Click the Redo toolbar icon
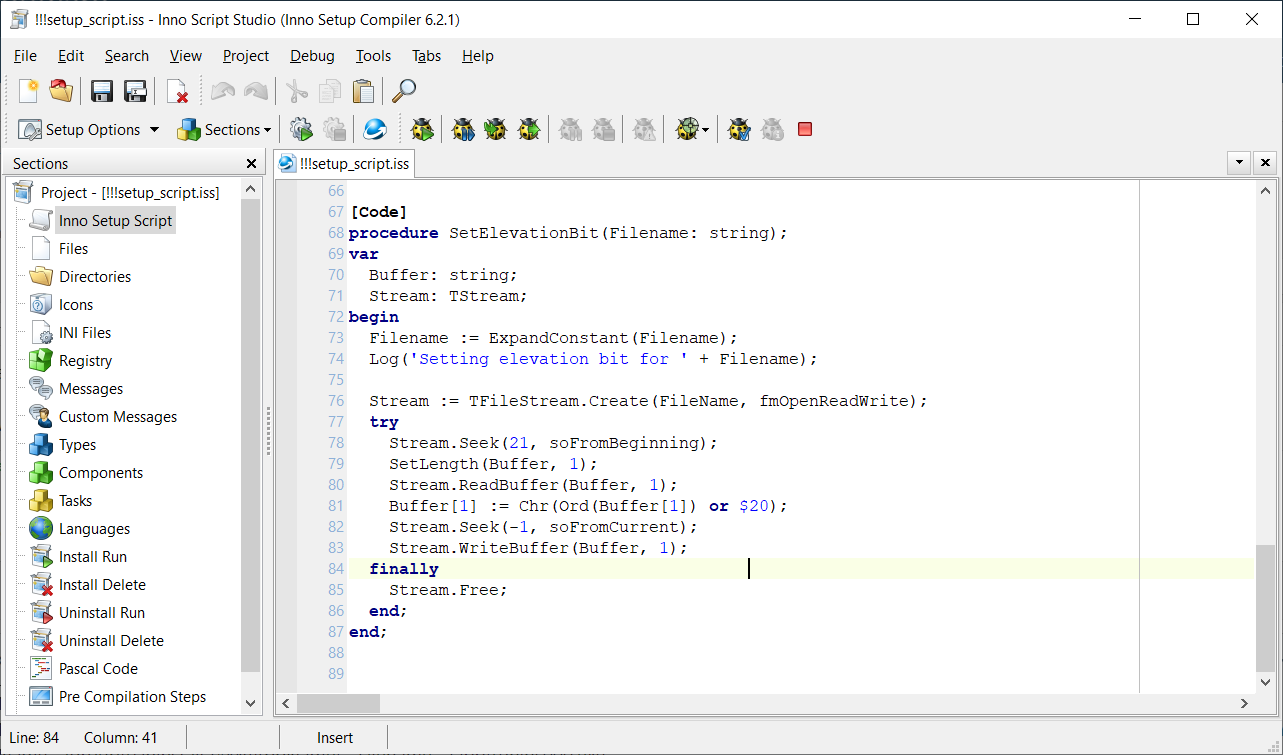 (256, 91)
